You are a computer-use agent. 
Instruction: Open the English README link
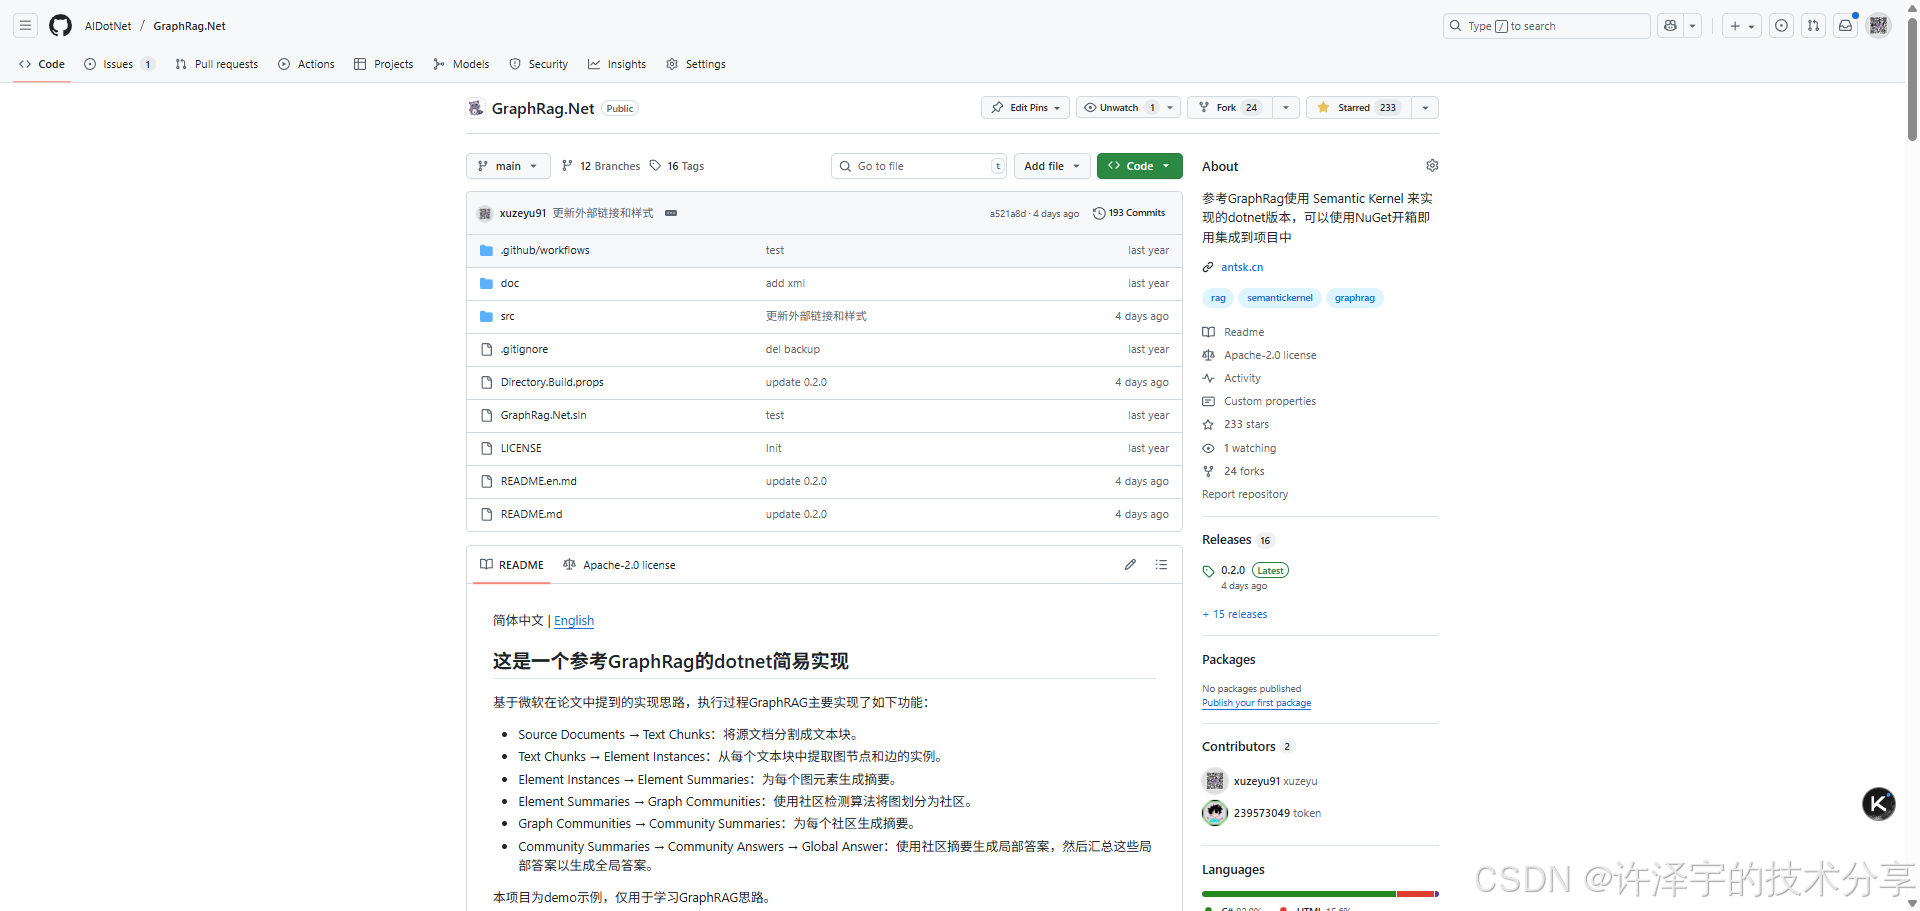click(574, 621)
